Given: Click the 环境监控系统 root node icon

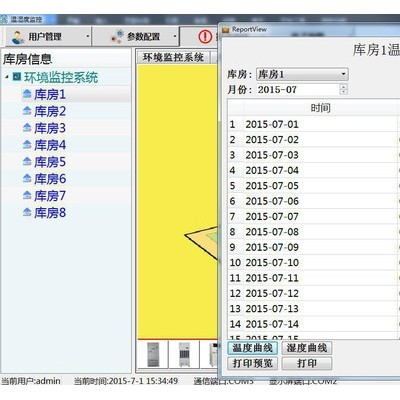Looking at the screenshot, I should pyautogui.click(x=17, y=77).
